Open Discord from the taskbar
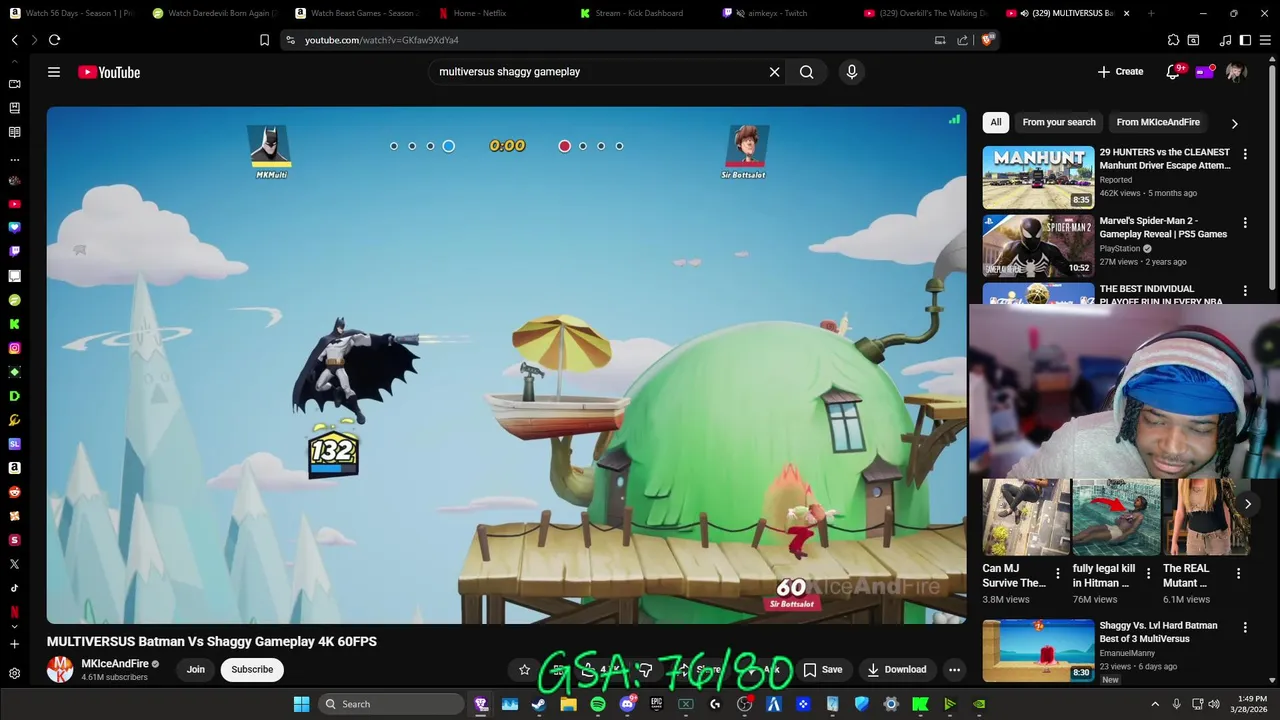Viewport: 1280px width, 720px height. click(627, 704)
